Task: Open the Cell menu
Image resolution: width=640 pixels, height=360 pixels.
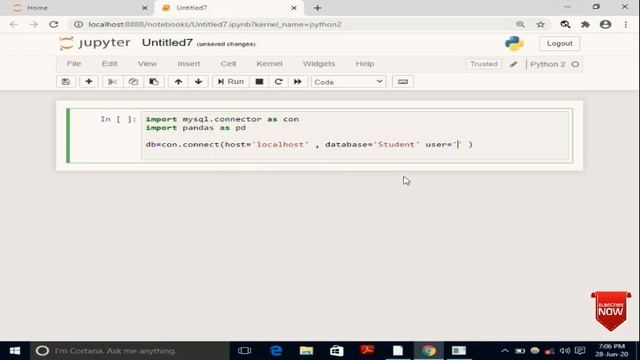Action: point(228,64)
